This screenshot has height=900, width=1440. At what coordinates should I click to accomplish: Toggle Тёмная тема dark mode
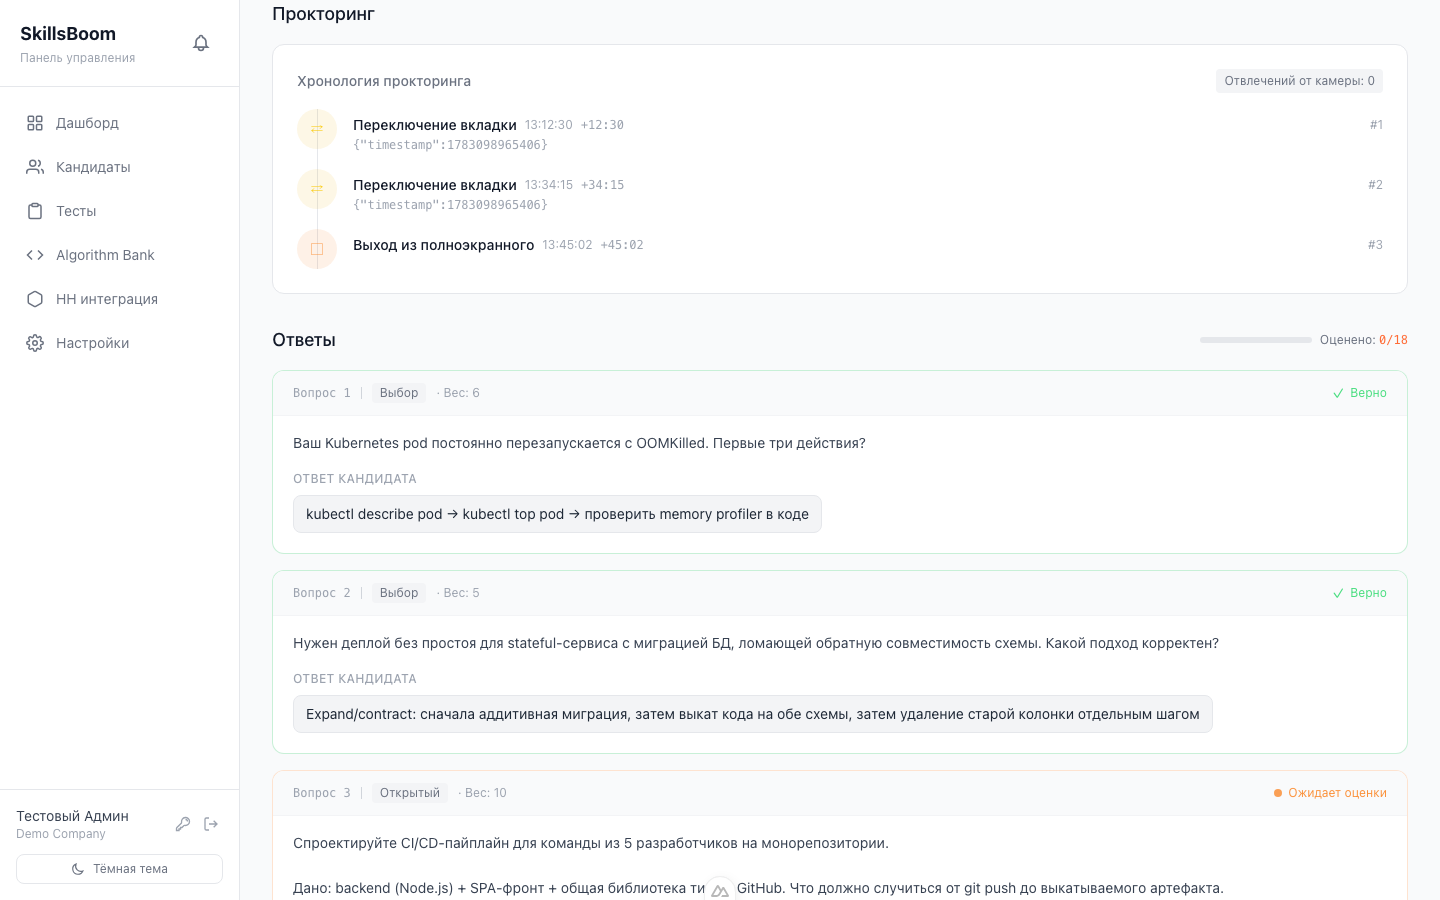click(x=119, y=869)
